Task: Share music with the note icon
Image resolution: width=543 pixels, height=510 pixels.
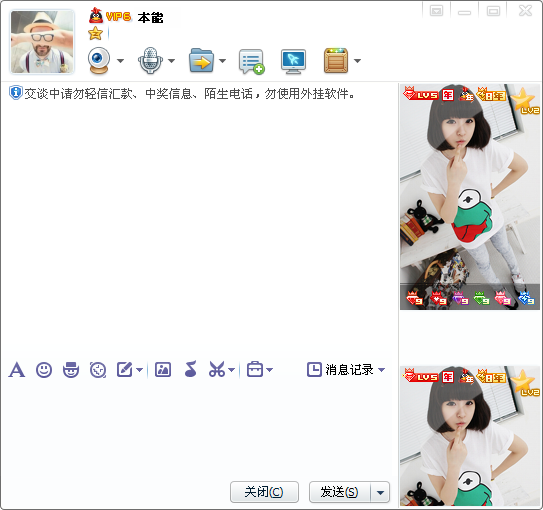Action: (x=190, y=369)
